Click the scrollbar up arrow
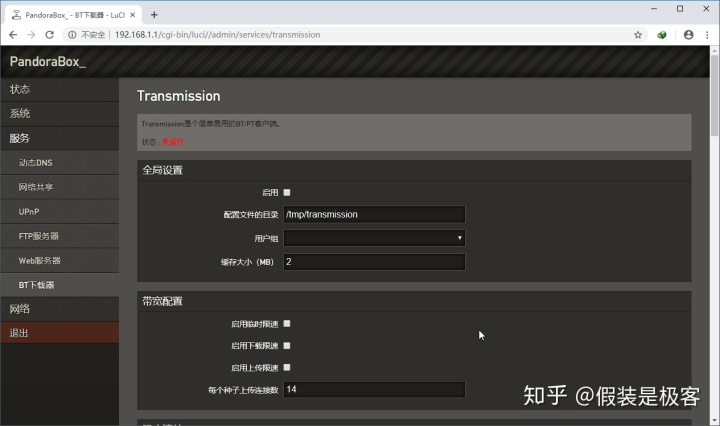Screen dimensions: 720x426 click(714, 50)
